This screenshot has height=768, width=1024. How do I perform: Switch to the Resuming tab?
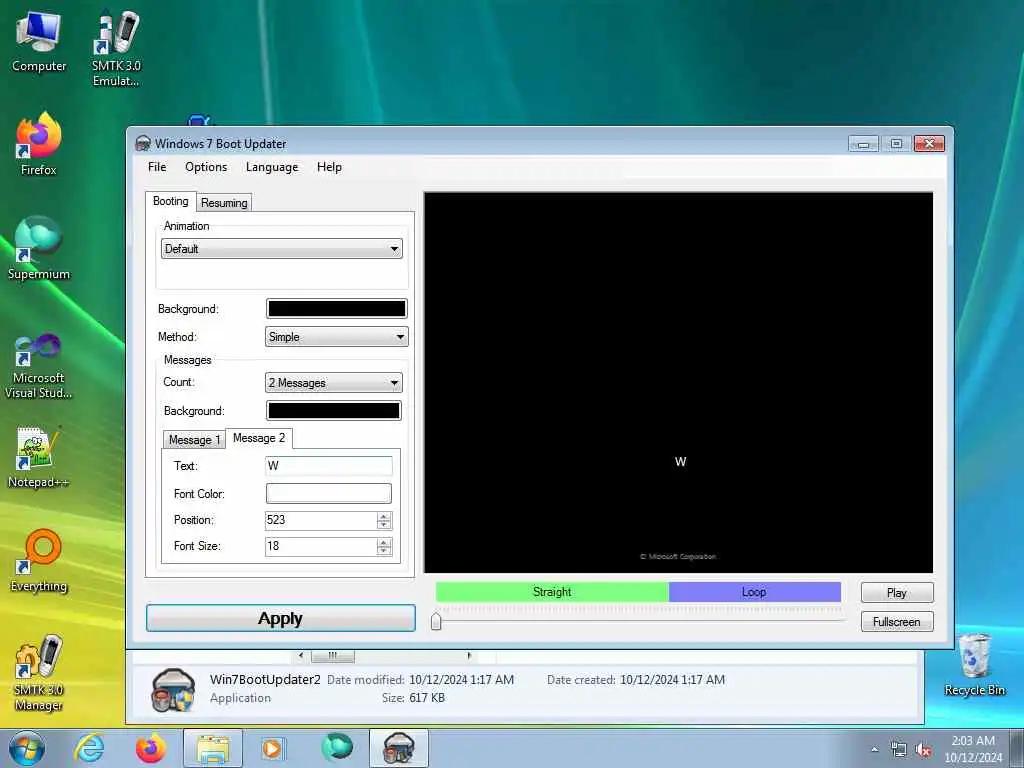pyautogui.click(x=224, y=202)
